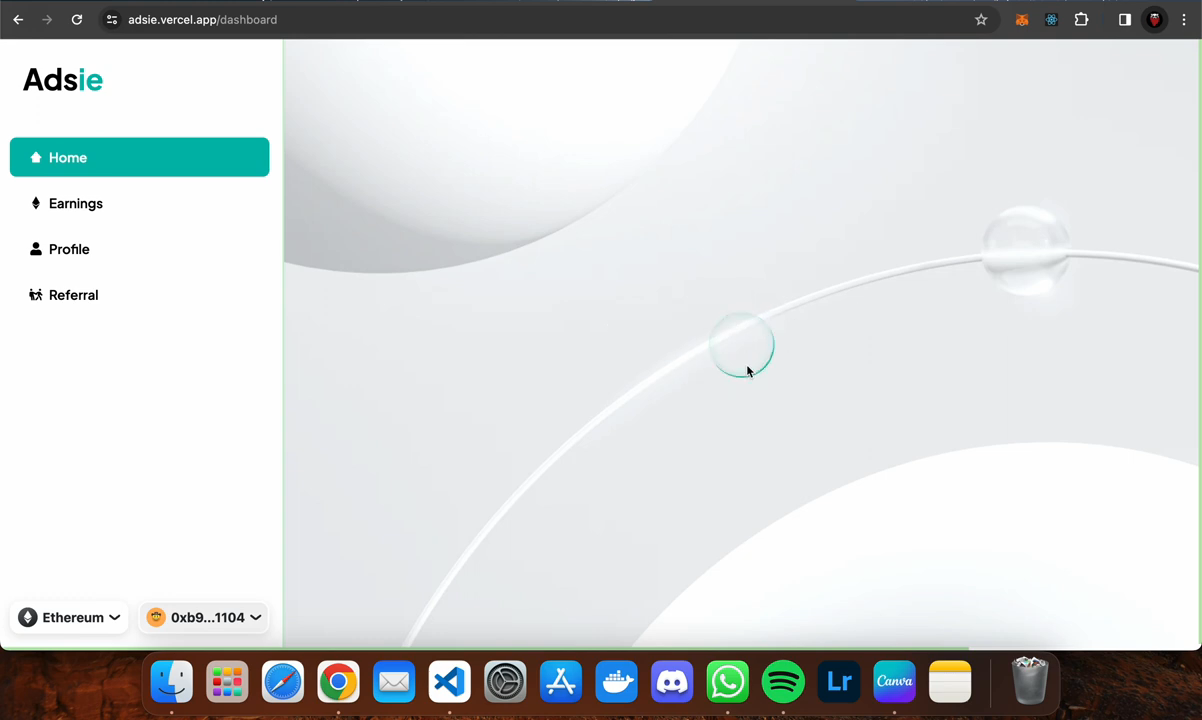The width and height of the screenshot is (1202, 720).
Task: Go back to the previous browser page
Action: pos(18,19)
